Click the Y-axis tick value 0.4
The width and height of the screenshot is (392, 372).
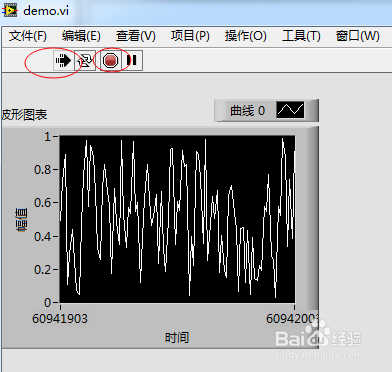[43, 236]
